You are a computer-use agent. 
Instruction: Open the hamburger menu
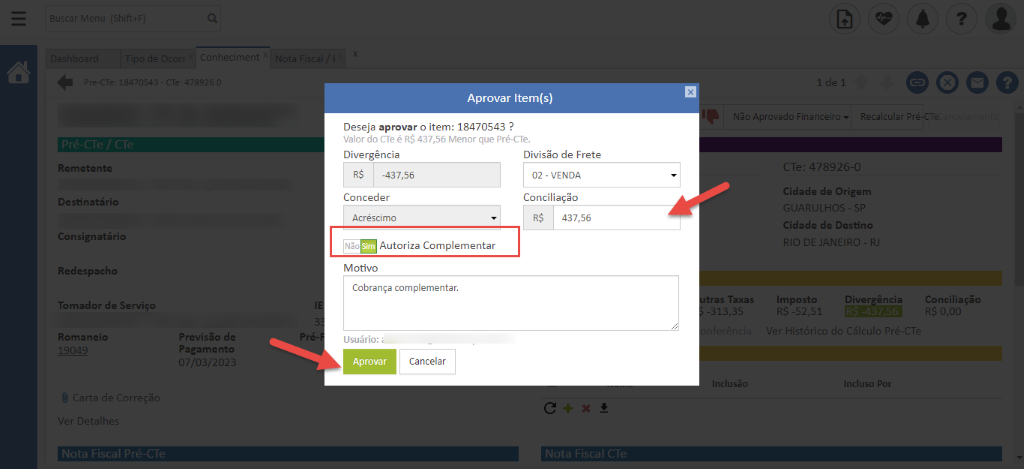pos(18,18)
